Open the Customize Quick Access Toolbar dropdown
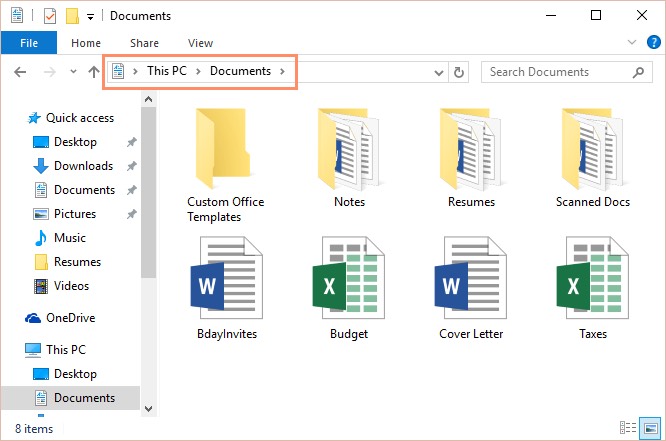This screenshot has height=441, width=666. pos(91,16)
